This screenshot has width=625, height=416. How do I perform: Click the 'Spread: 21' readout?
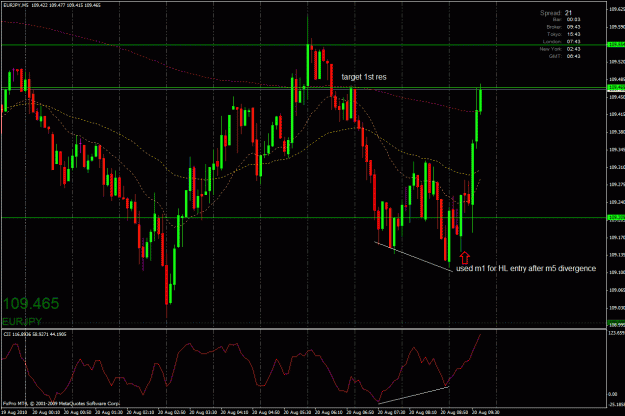tap(556, 13)
